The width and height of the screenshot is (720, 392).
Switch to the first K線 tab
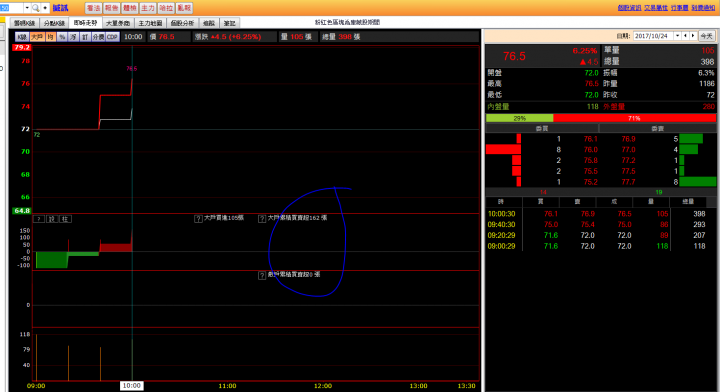24,23
